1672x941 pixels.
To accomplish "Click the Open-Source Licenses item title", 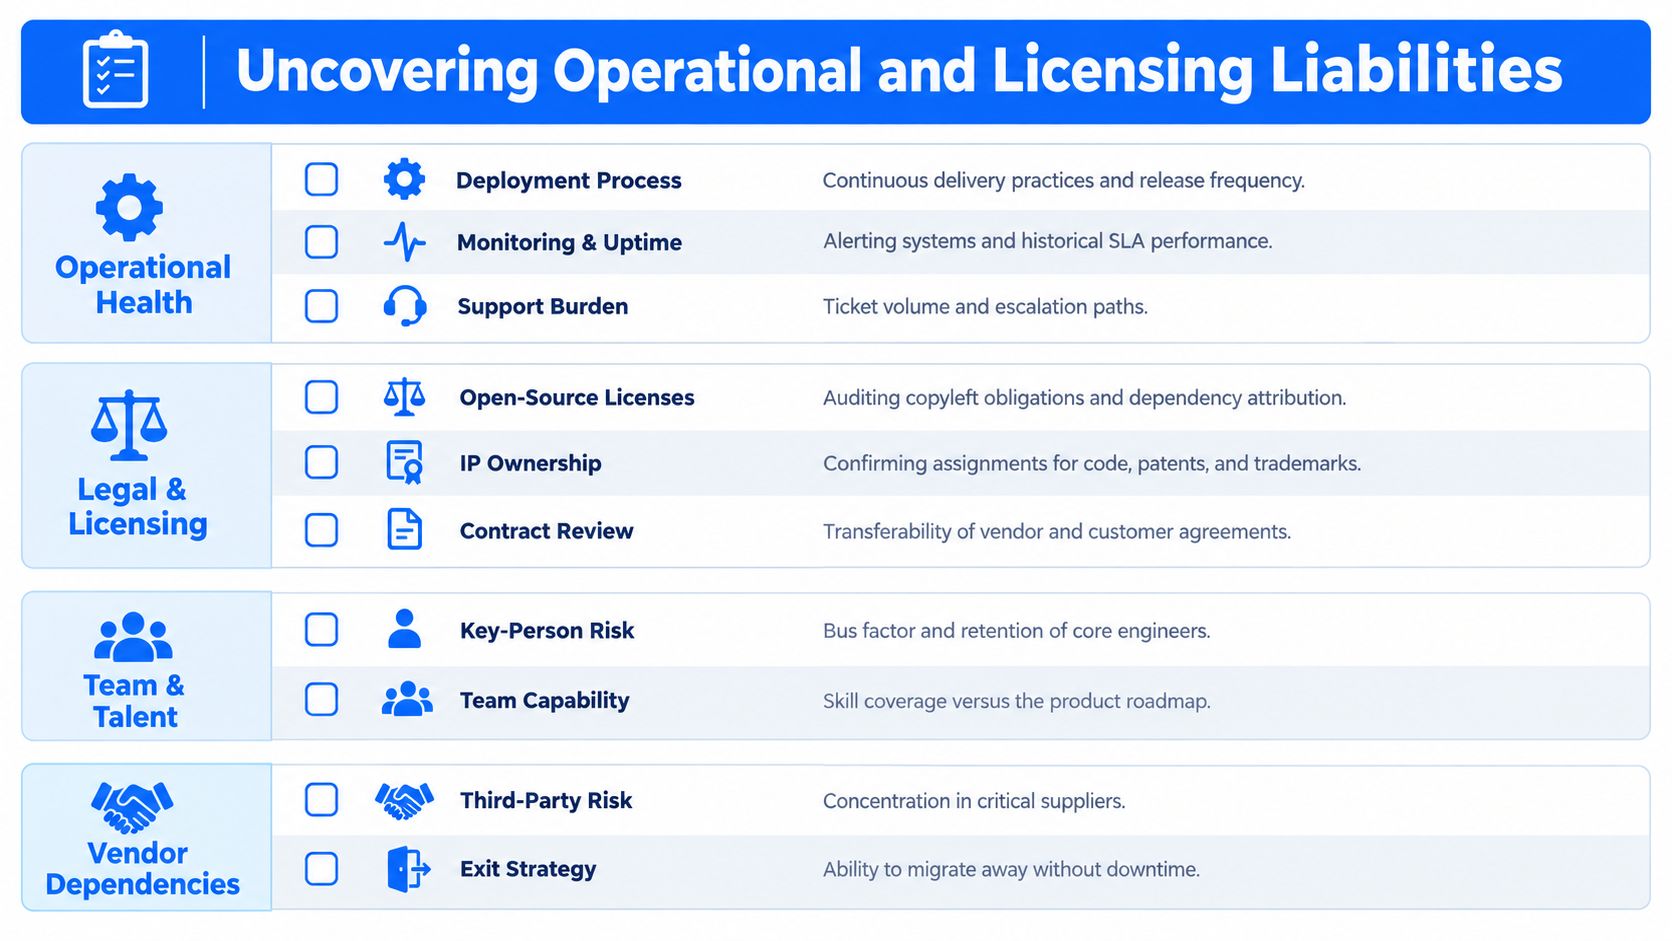I will tap(577, 398).
